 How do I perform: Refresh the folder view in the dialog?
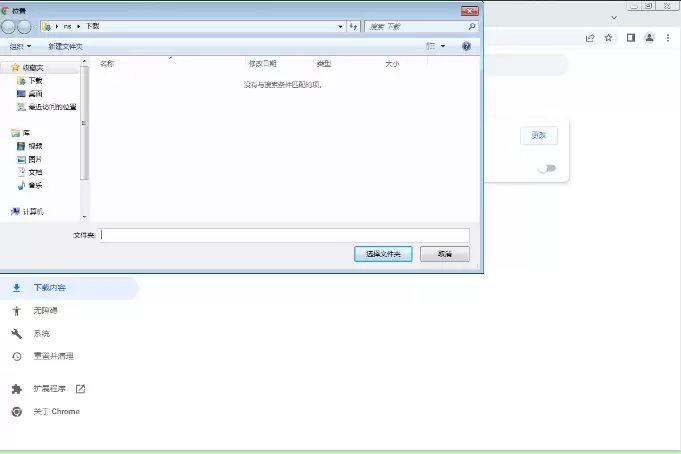coord(354,27)
